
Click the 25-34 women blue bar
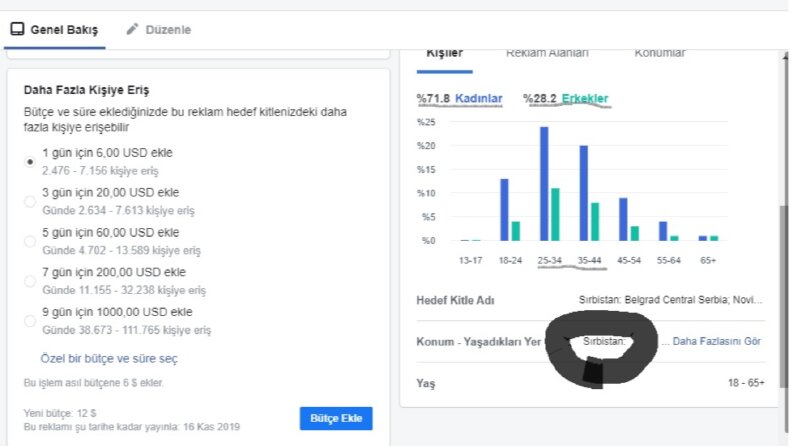[x=544, y=184]
